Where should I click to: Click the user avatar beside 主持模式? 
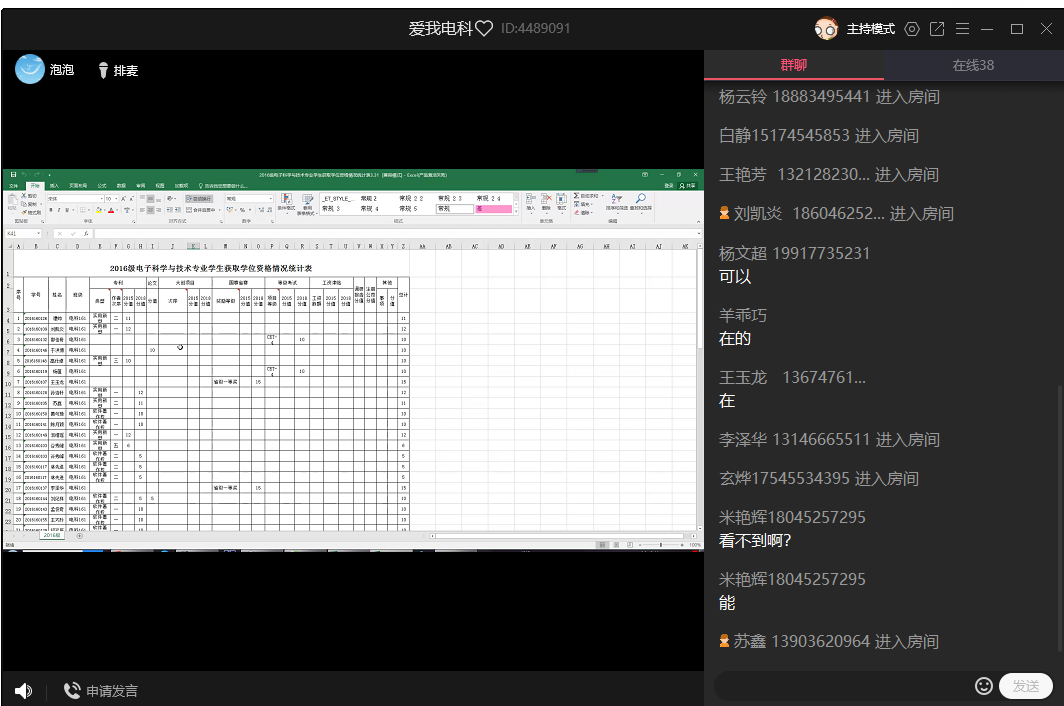tap(826, 29)
